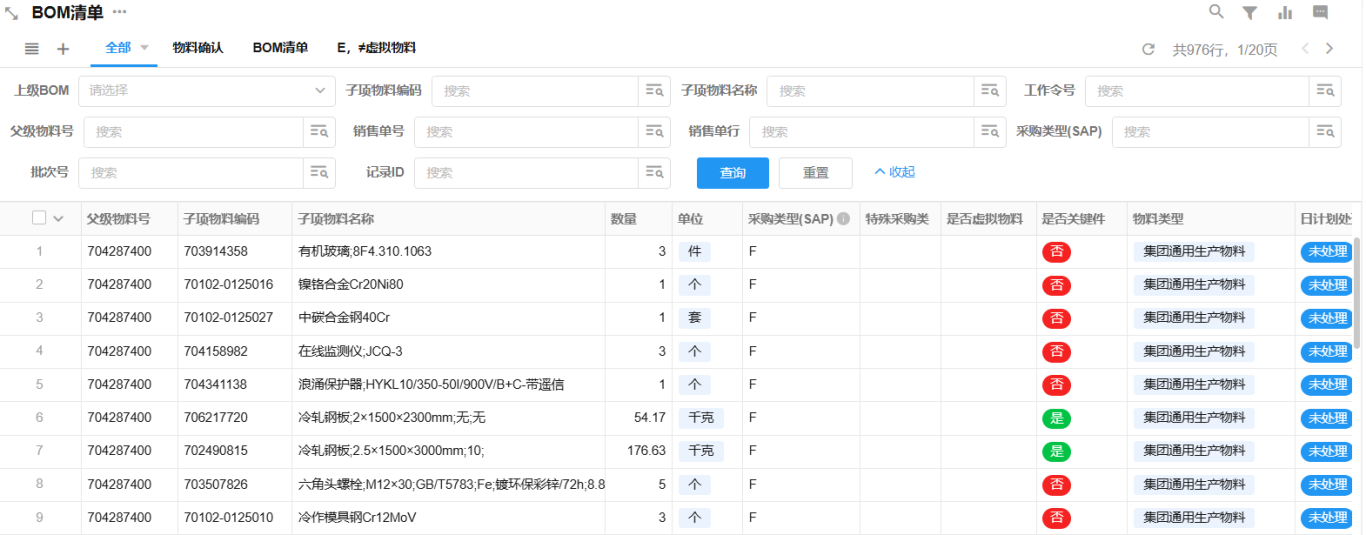Click the blue 查询 button

pyautogui.click(x=732, y=173)
